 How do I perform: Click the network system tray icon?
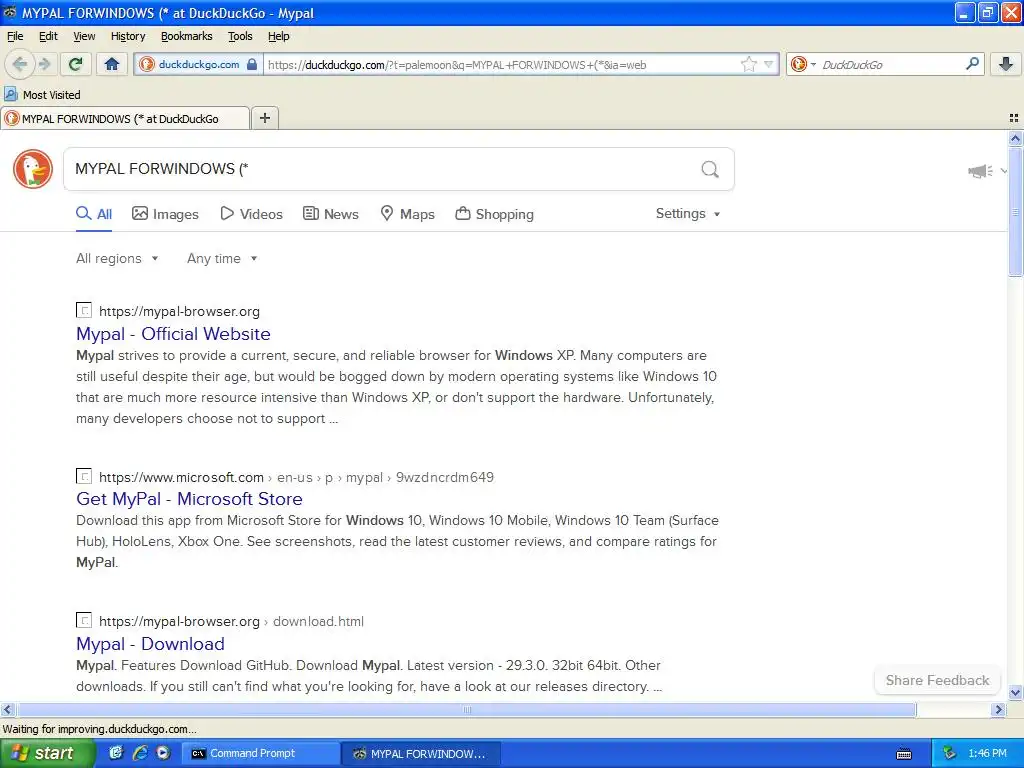[949, 753]
